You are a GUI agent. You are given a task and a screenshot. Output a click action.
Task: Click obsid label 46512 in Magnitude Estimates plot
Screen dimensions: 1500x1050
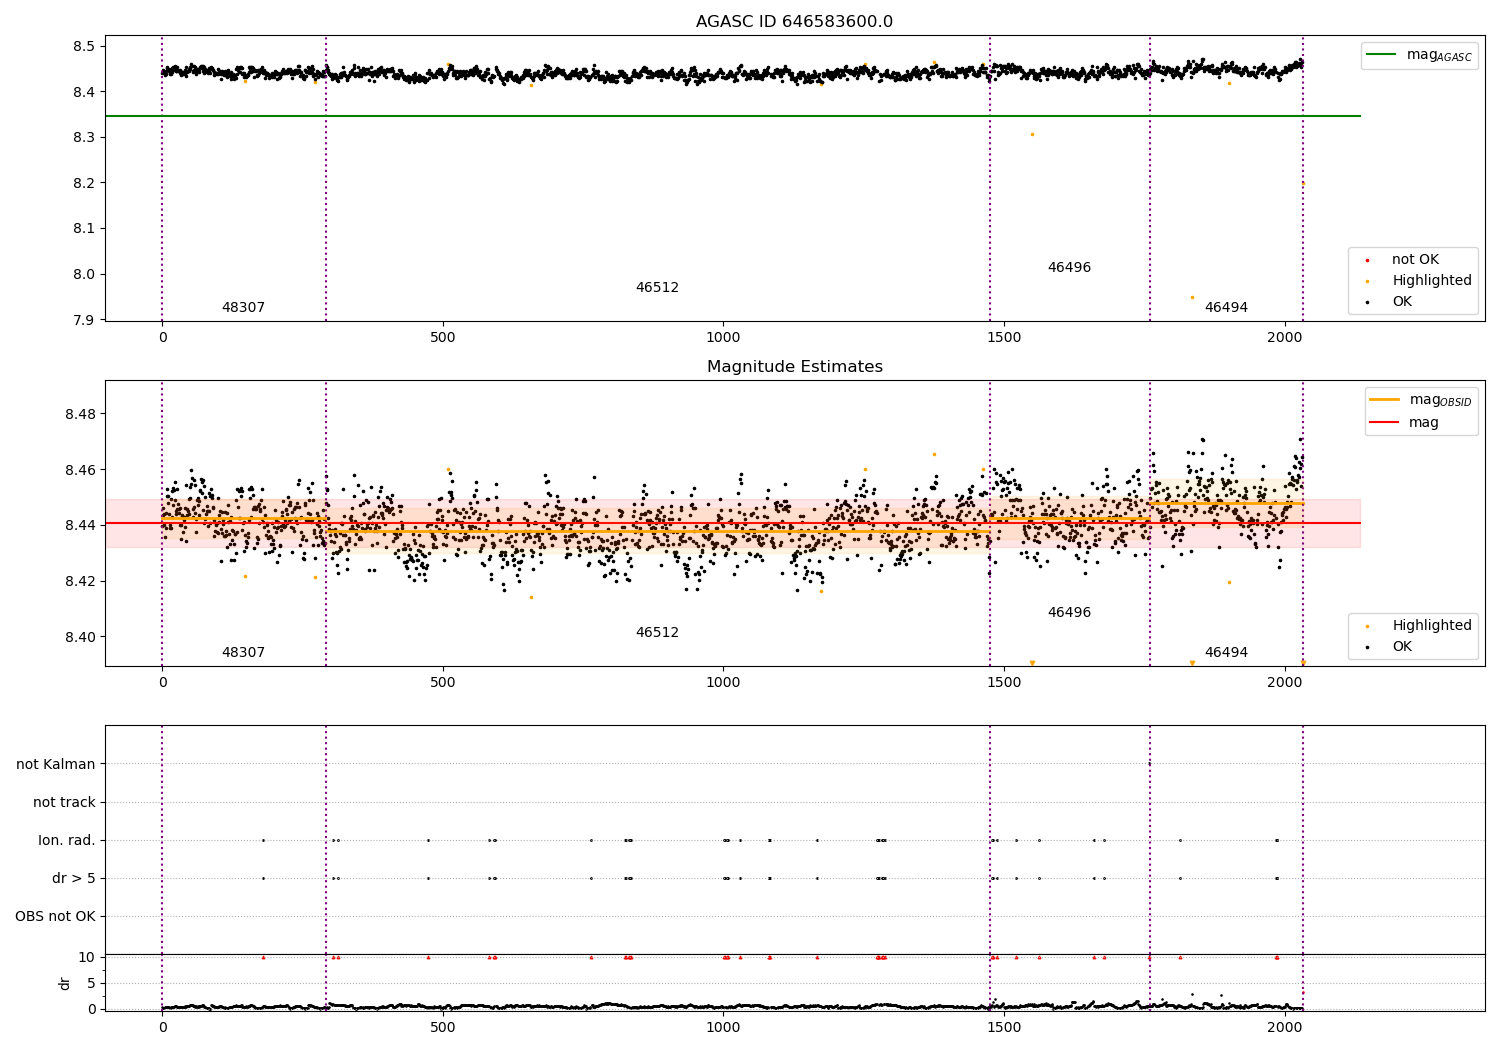click(657, 633)
